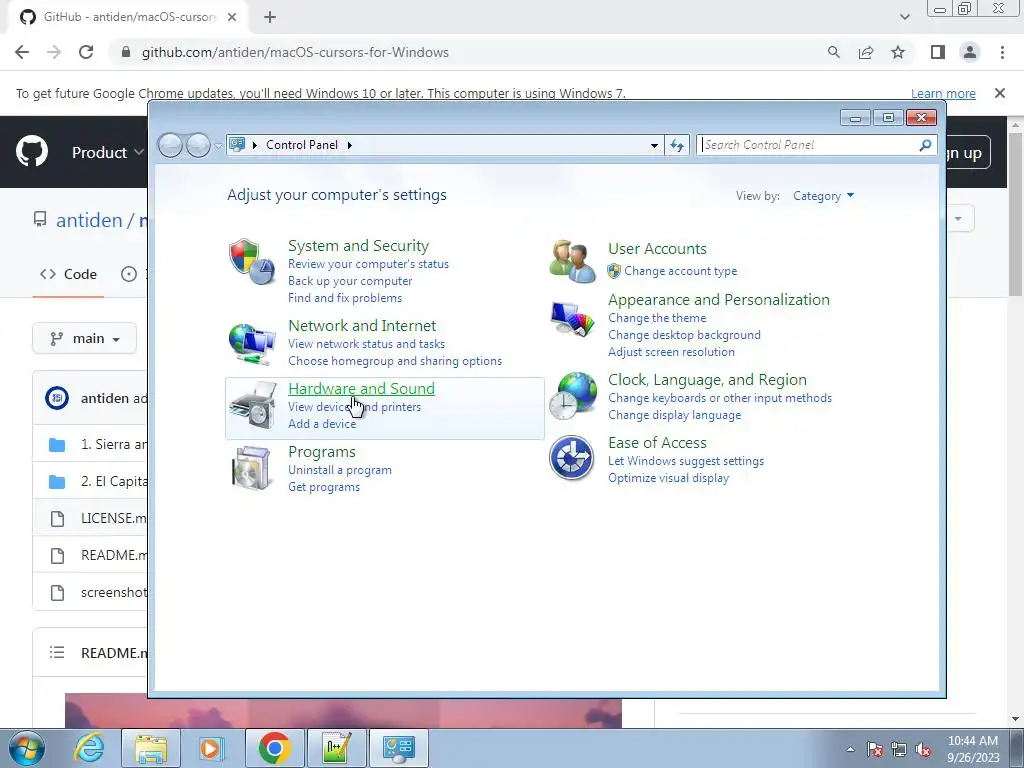Image resolution: width=1024 pixels, height=768 pixels.
Task: Open Chrome tab search dropdown
Action: (x=904, y=17)
